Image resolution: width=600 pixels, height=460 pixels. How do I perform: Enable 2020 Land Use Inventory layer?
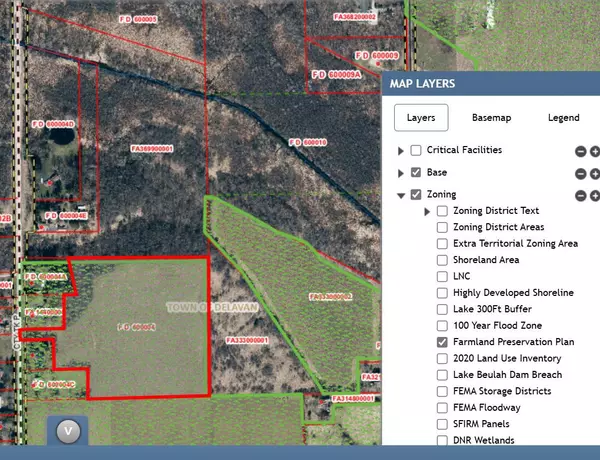[x=442, y=358]
